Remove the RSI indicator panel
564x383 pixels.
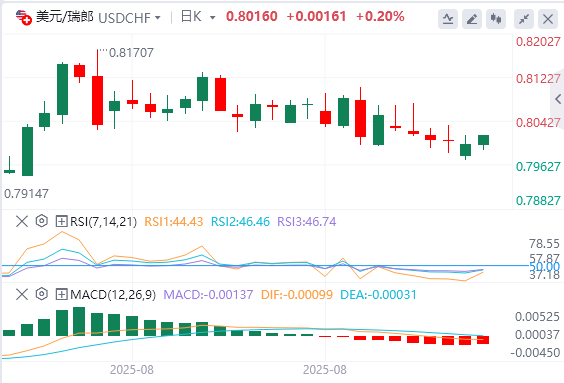[x=22, y=221]
